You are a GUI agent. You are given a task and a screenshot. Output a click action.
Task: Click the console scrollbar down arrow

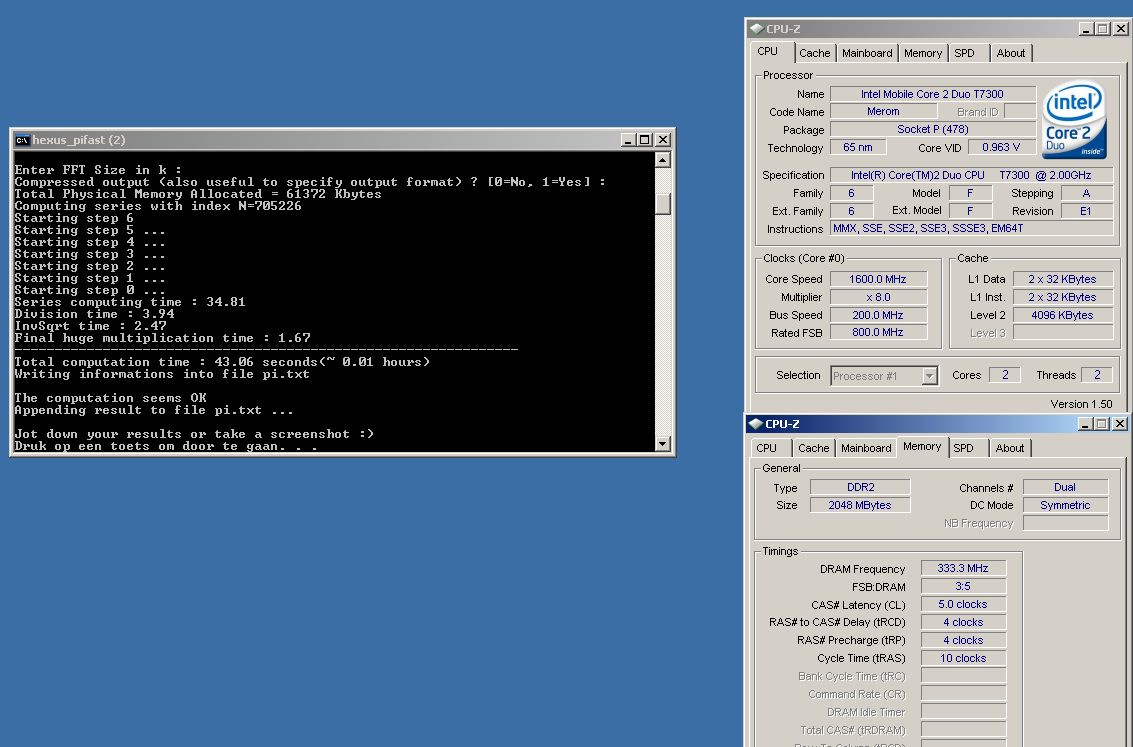tap(663, 444)
